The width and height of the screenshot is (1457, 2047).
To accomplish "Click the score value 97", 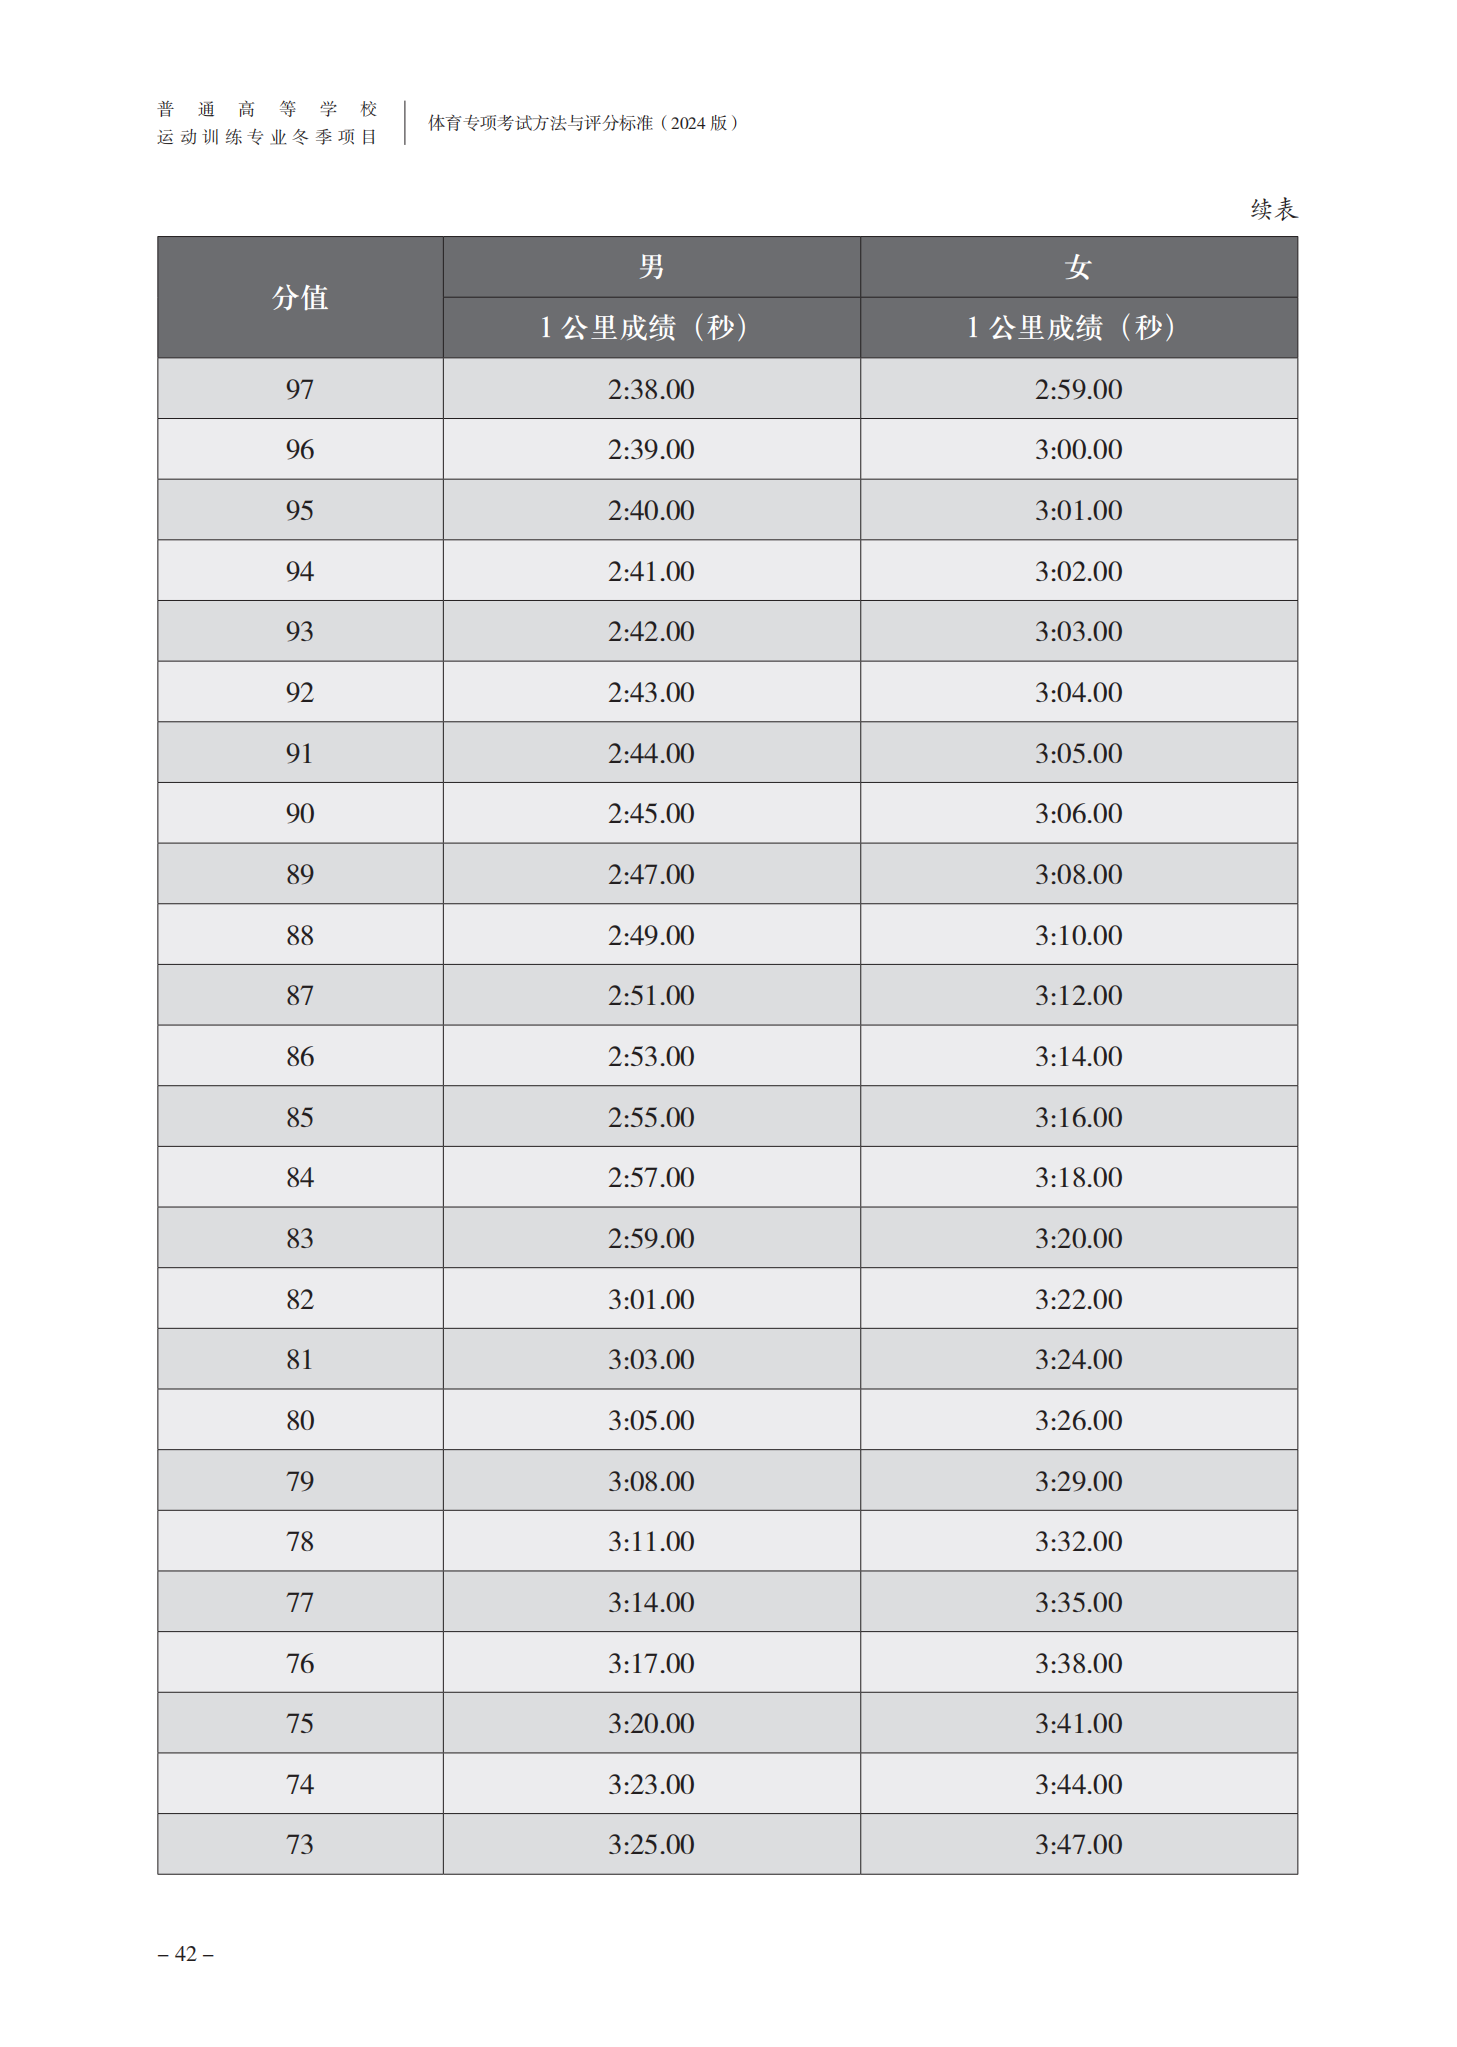I will tap(300, 389).
